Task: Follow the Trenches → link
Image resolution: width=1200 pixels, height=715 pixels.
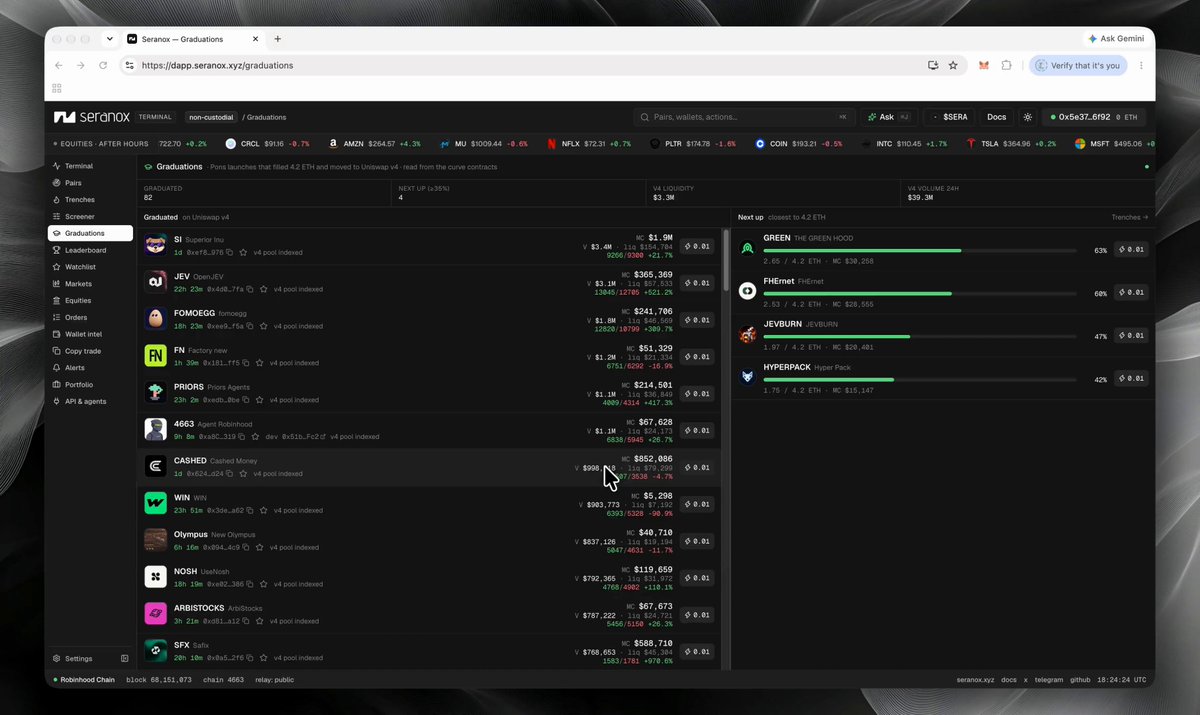Action: pos(1130,217)
